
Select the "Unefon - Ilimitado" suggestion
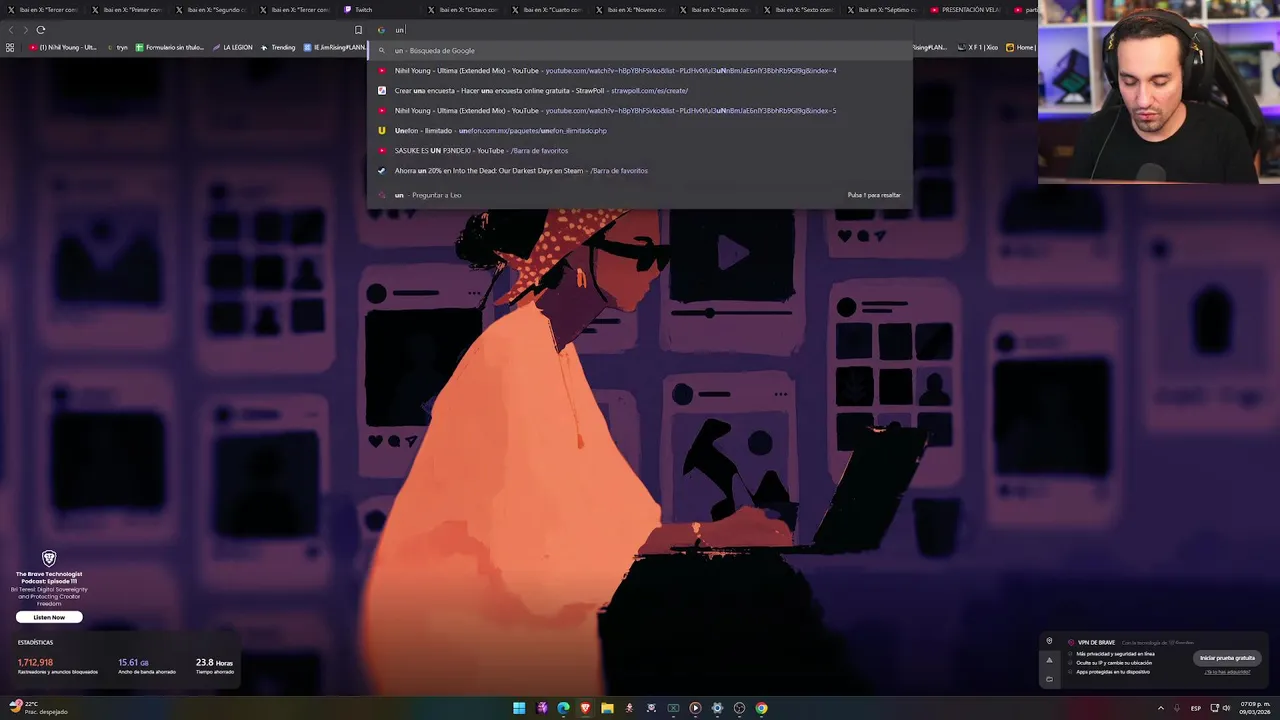point(640,130)
